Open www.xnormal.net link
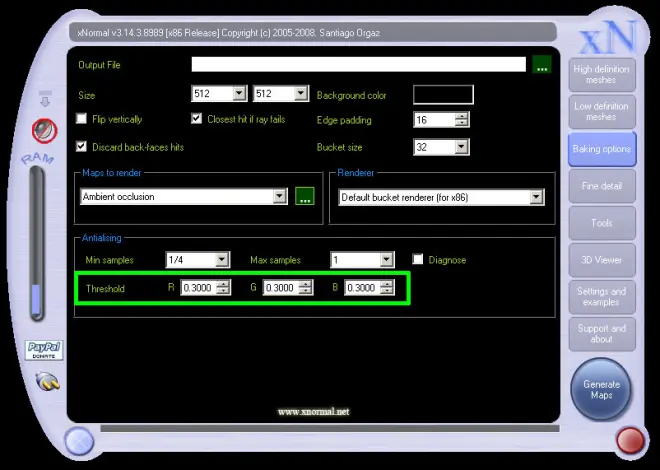660x470 pixels. coord(314,412)
